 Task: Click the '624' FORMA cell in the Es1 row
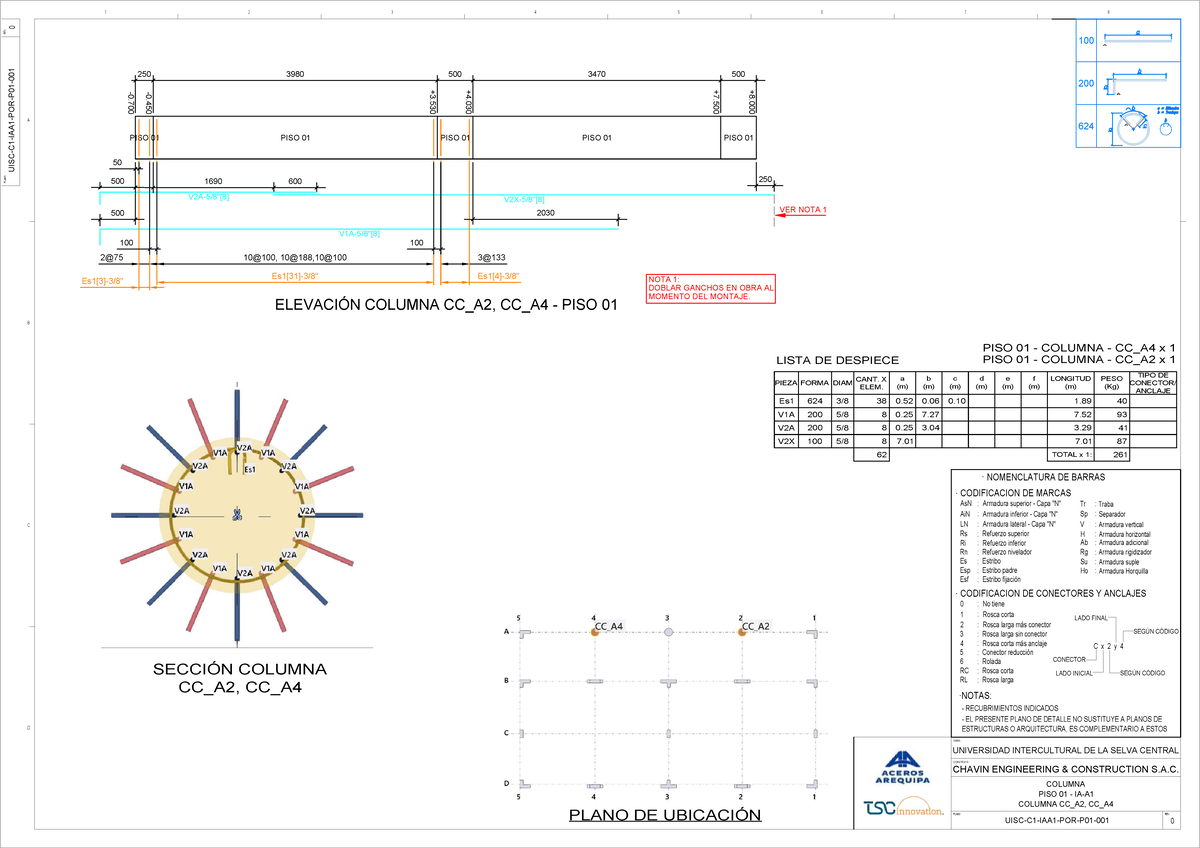815,401
